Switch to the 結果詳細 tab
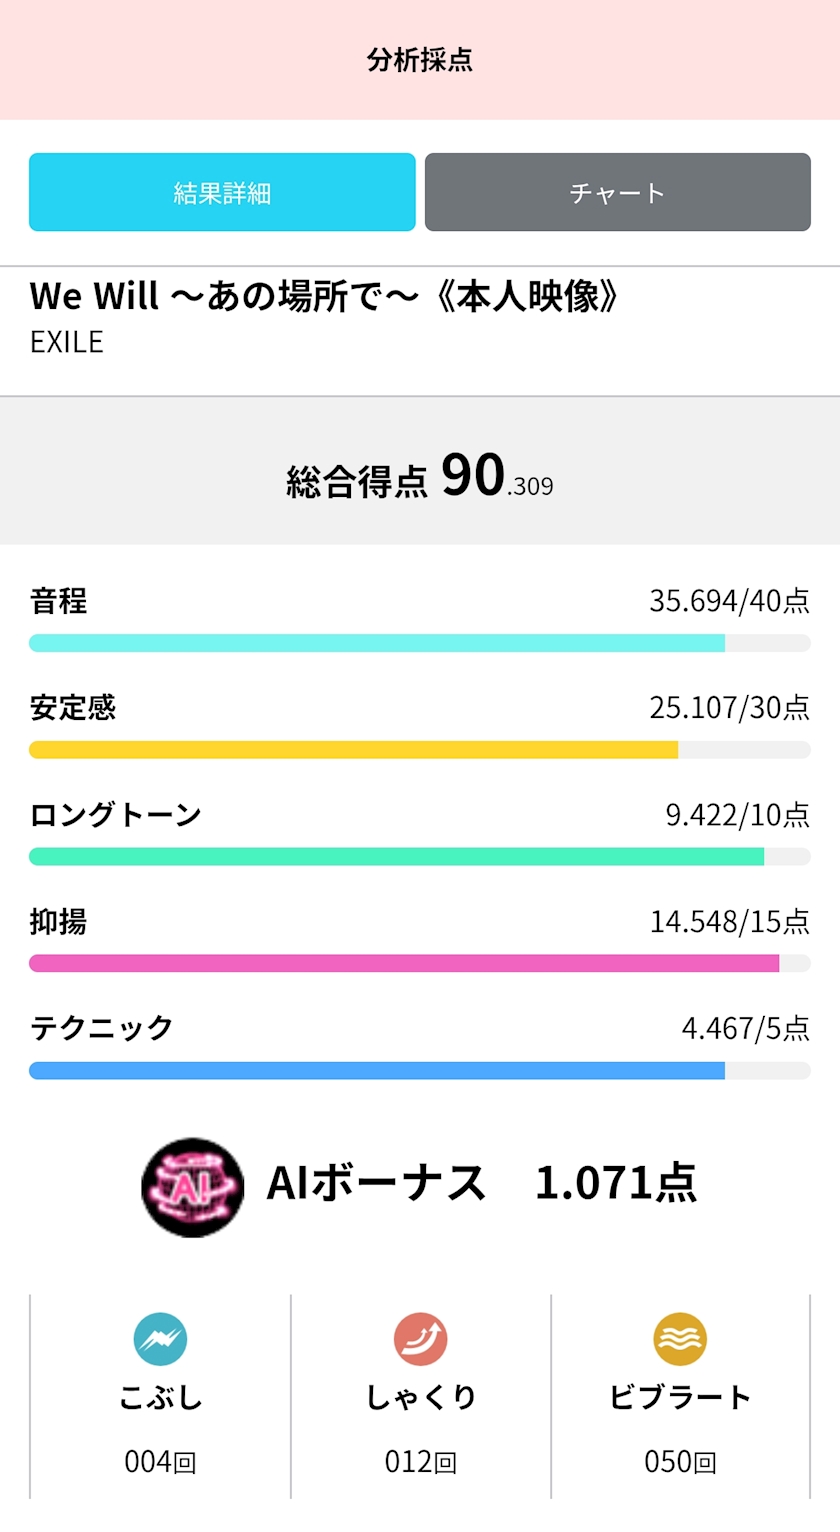This screenshot has width=840, height=1532. point(222,192)
